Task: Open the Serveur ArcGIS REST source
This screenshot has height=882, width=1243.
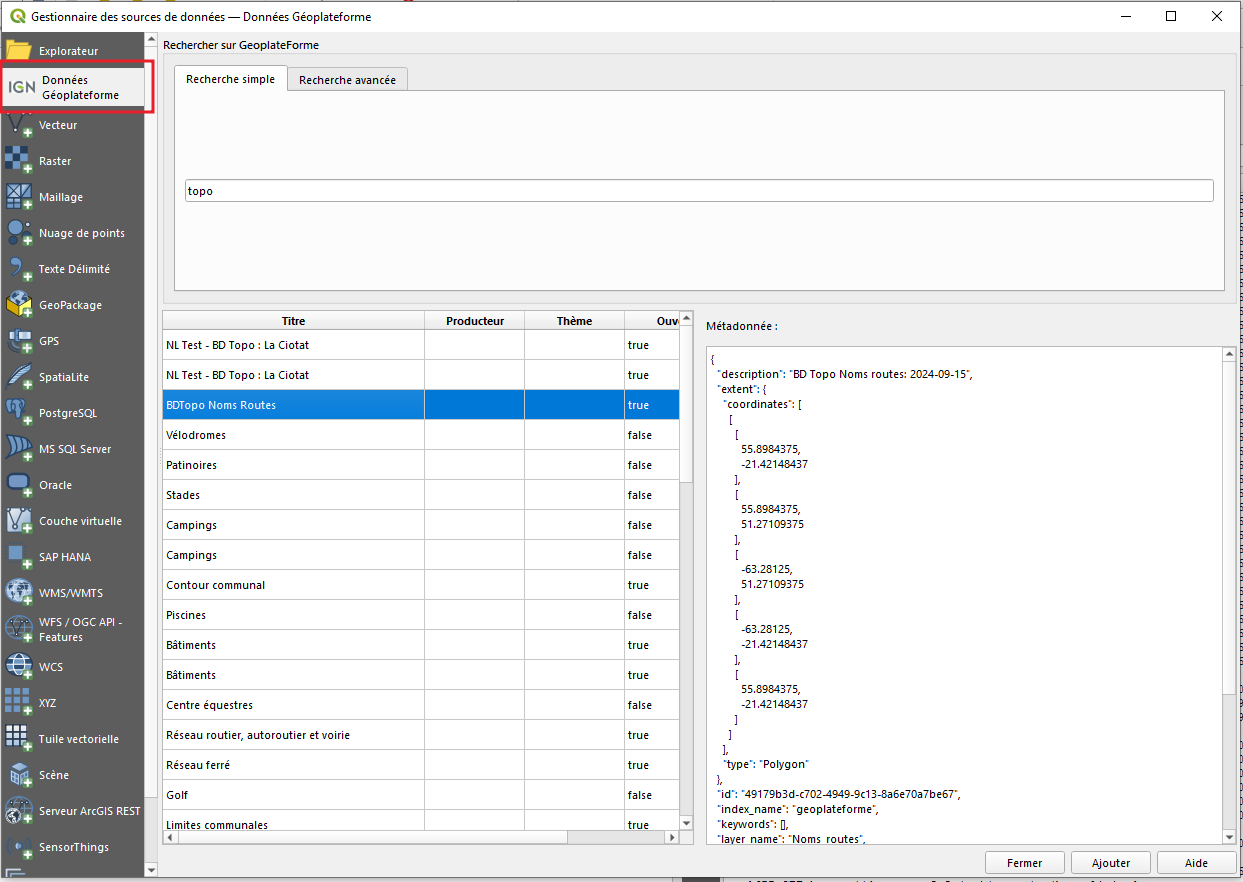Action: point(72,811)
